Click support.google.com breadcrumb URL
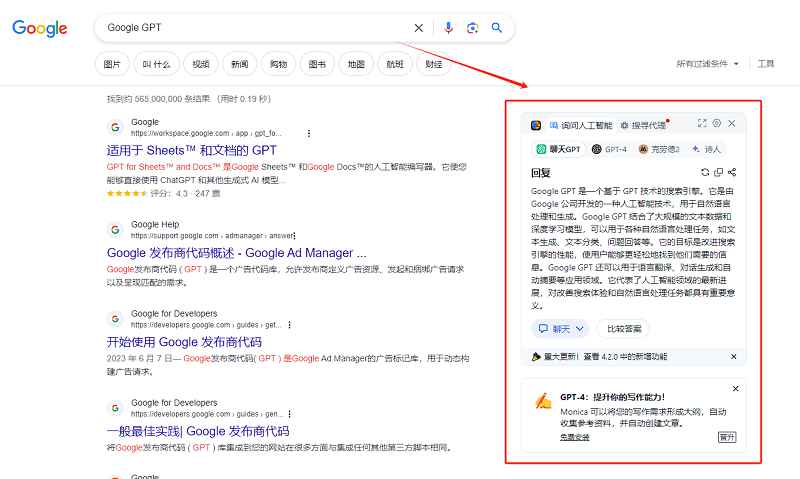 [212, 236]
